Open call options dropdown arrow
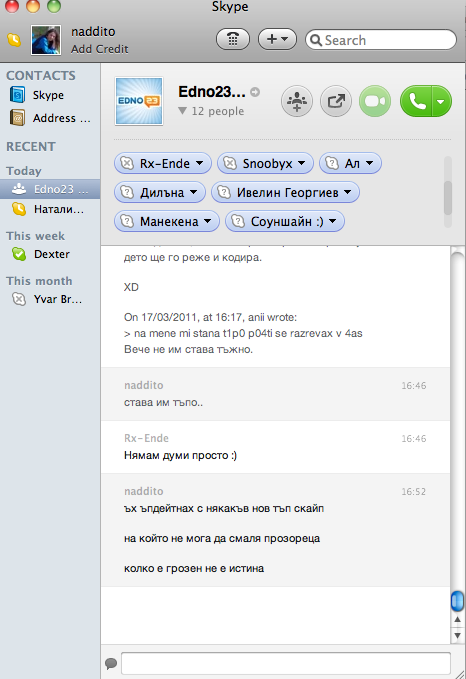The width and height of the screenshot is (466, 679). [441, 101]
